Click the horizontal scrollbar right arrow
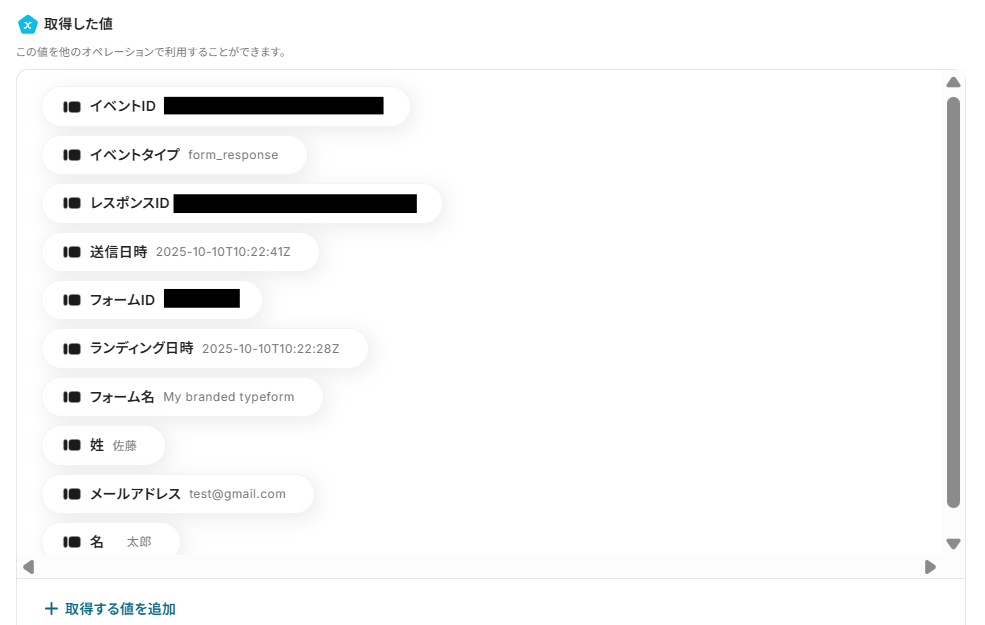The width and height of the screenshot is (985, 625). tap(930, 567)
